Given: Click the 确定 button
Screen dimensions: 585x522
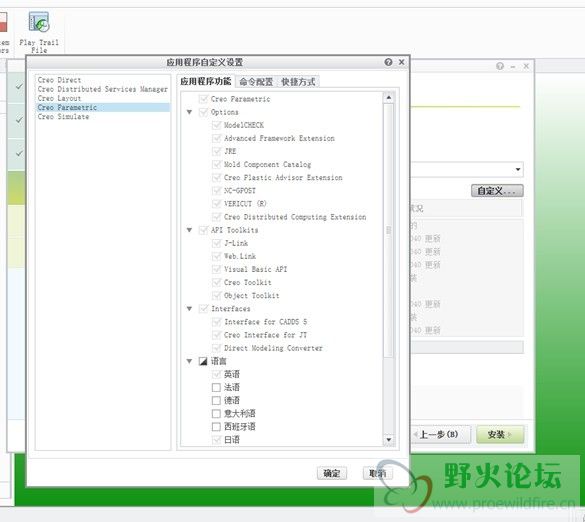Looking at the screenshot, I should click(x=332, y=473).
